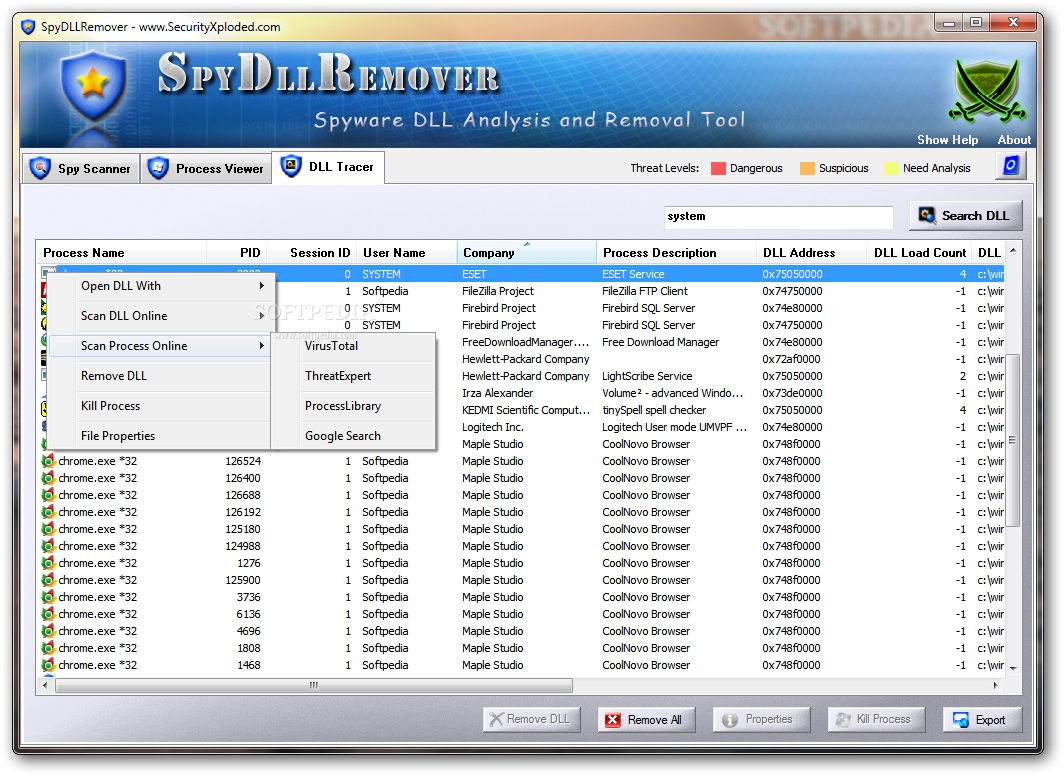Open Show Help link
The height and width of the screenshot is (775, 1064).
947,140
